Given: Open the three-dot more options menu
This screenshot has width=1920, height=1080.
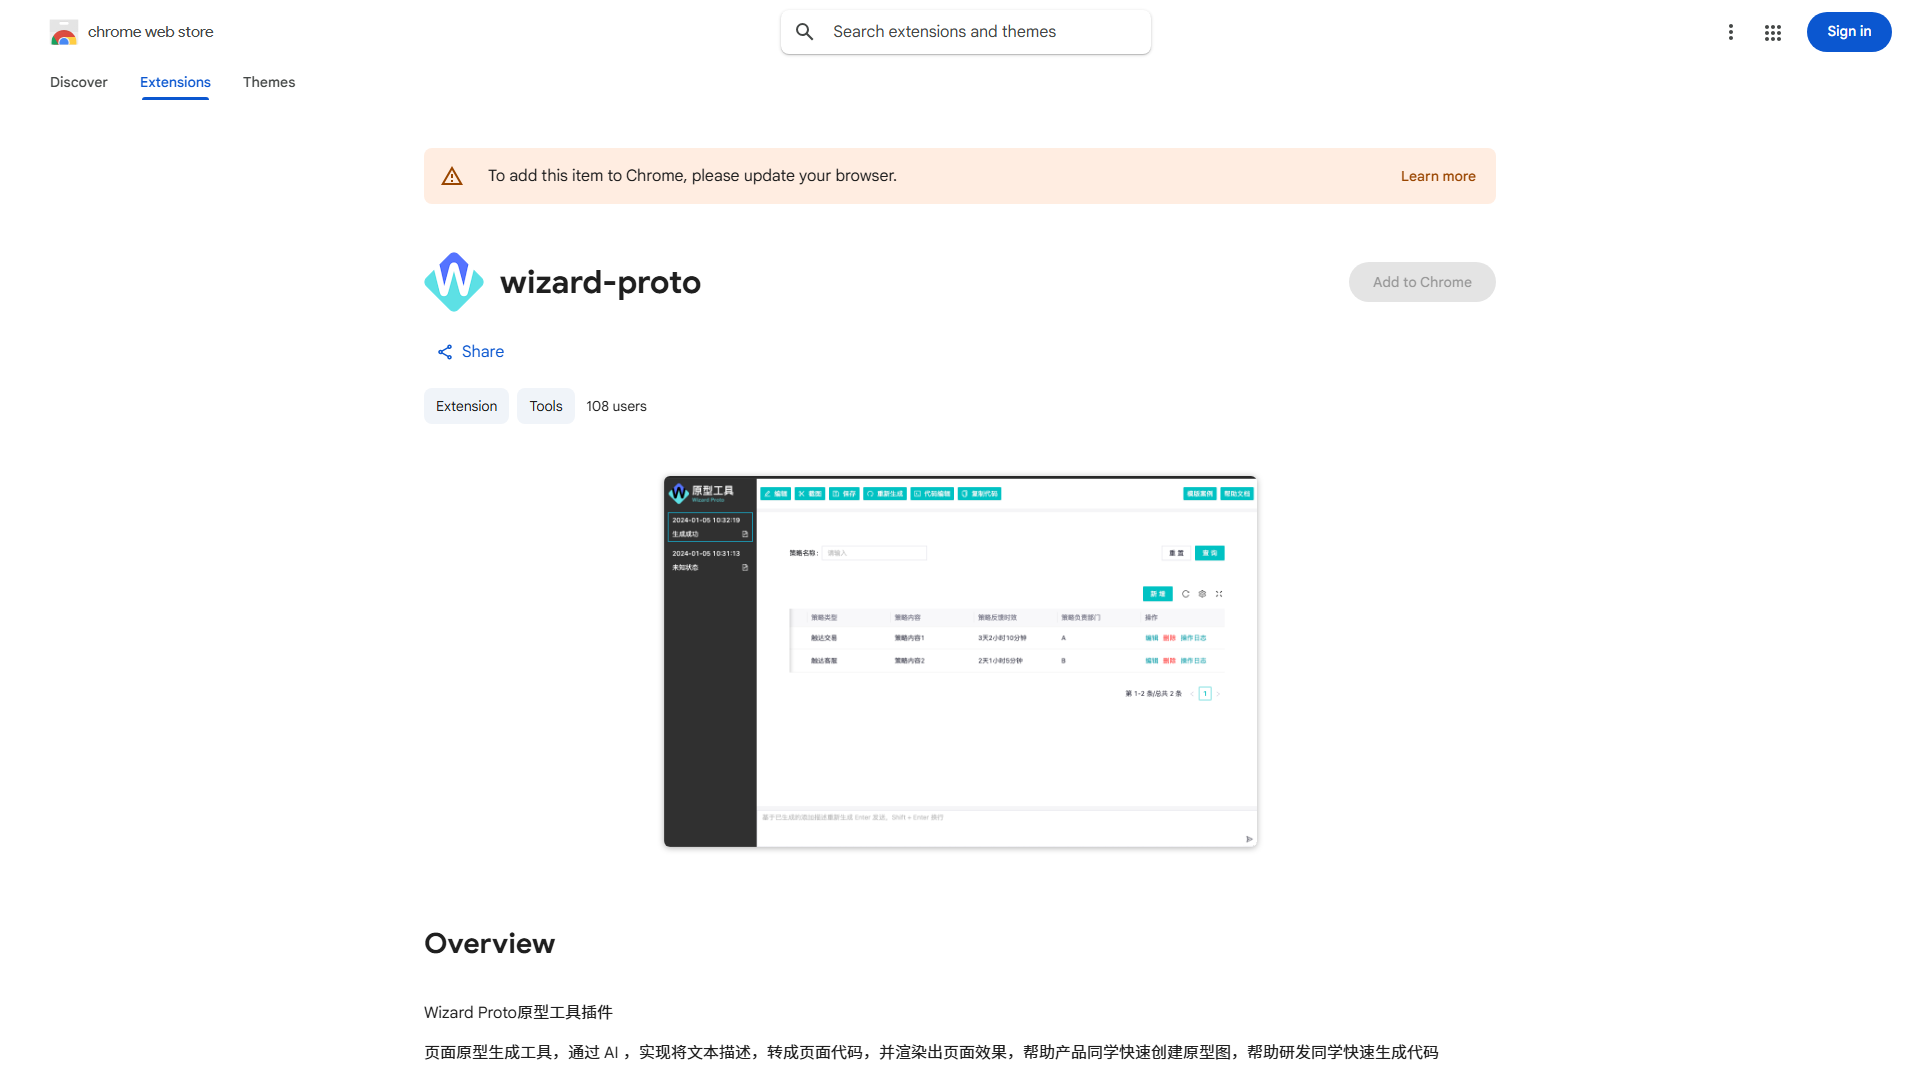Looking at the screenshot, I should click(x=1731, y=31).
